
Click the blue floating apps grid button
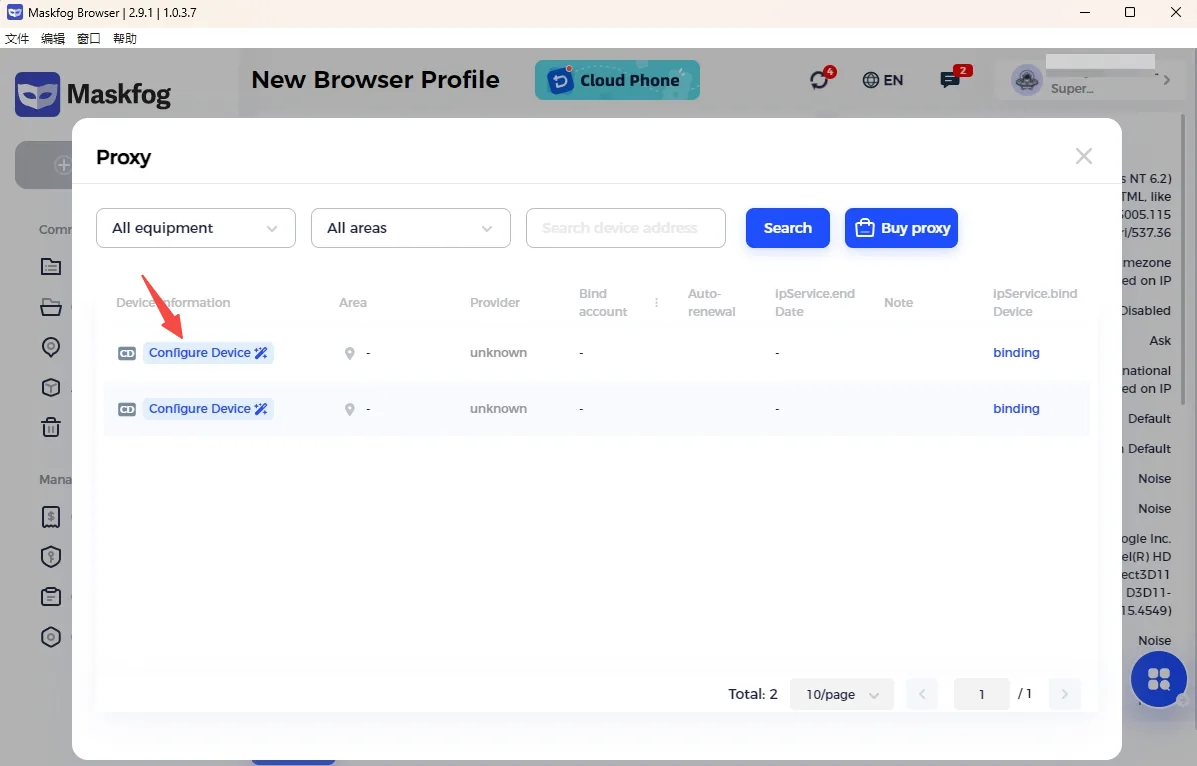tap(1158, 679)
